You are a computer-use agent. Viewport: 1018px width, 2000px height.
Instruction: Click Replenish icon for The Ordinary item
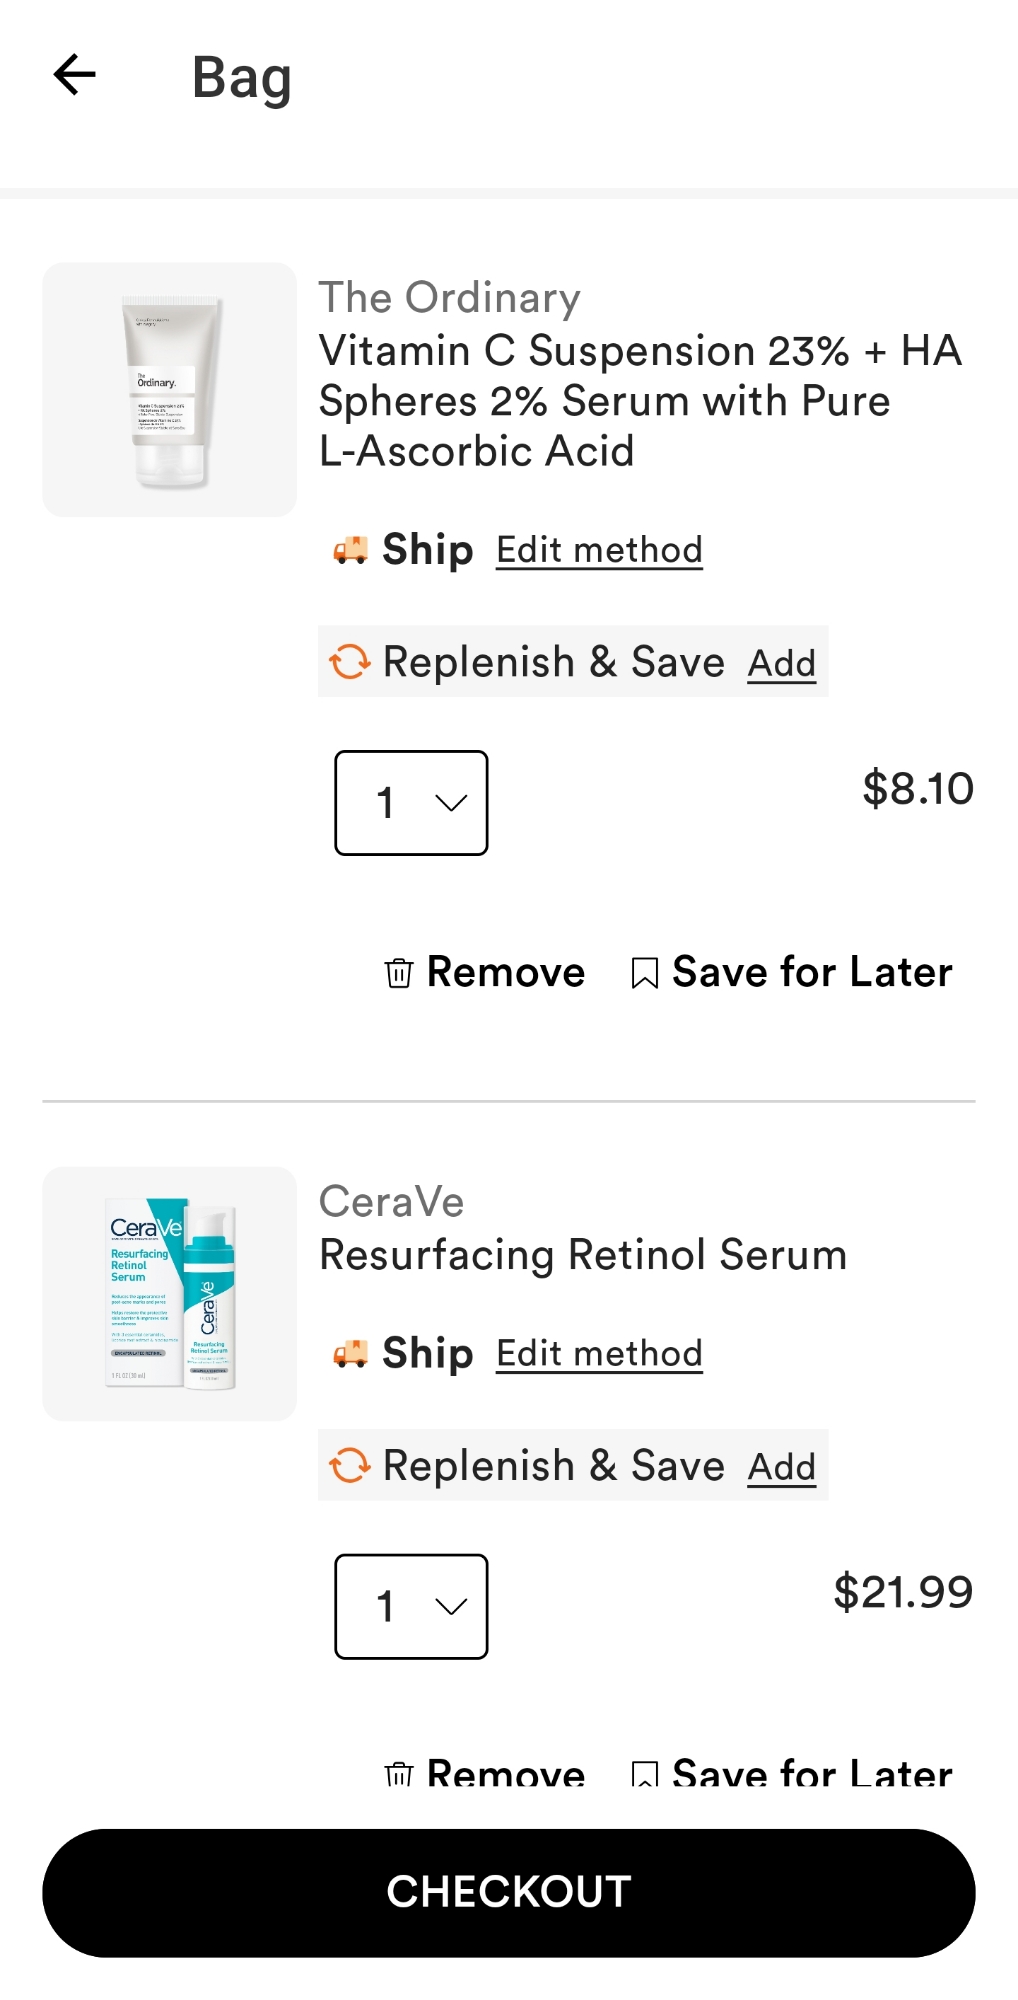pyautogui.click(x=350, y=662)
